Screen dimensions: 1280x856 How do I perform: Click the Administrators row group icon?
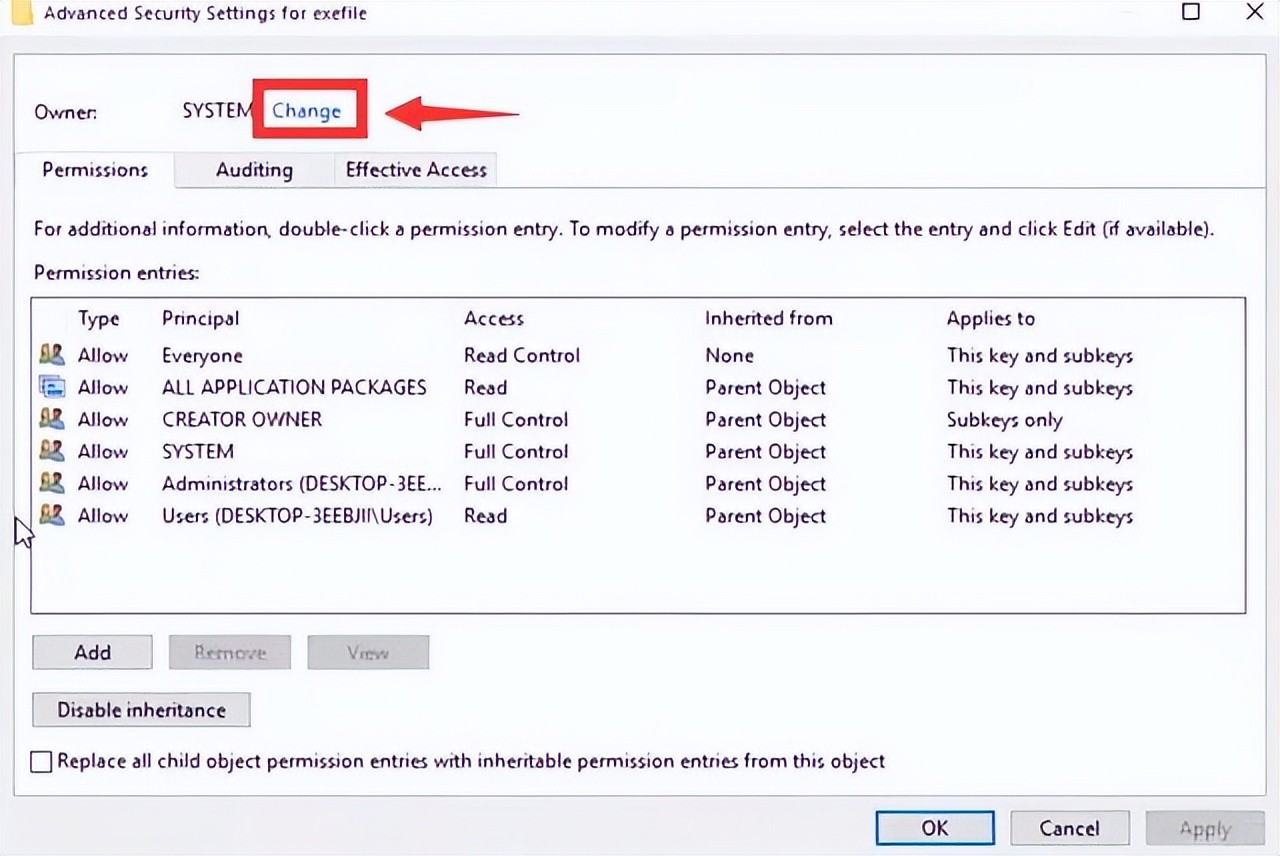[x=51, y=483]
